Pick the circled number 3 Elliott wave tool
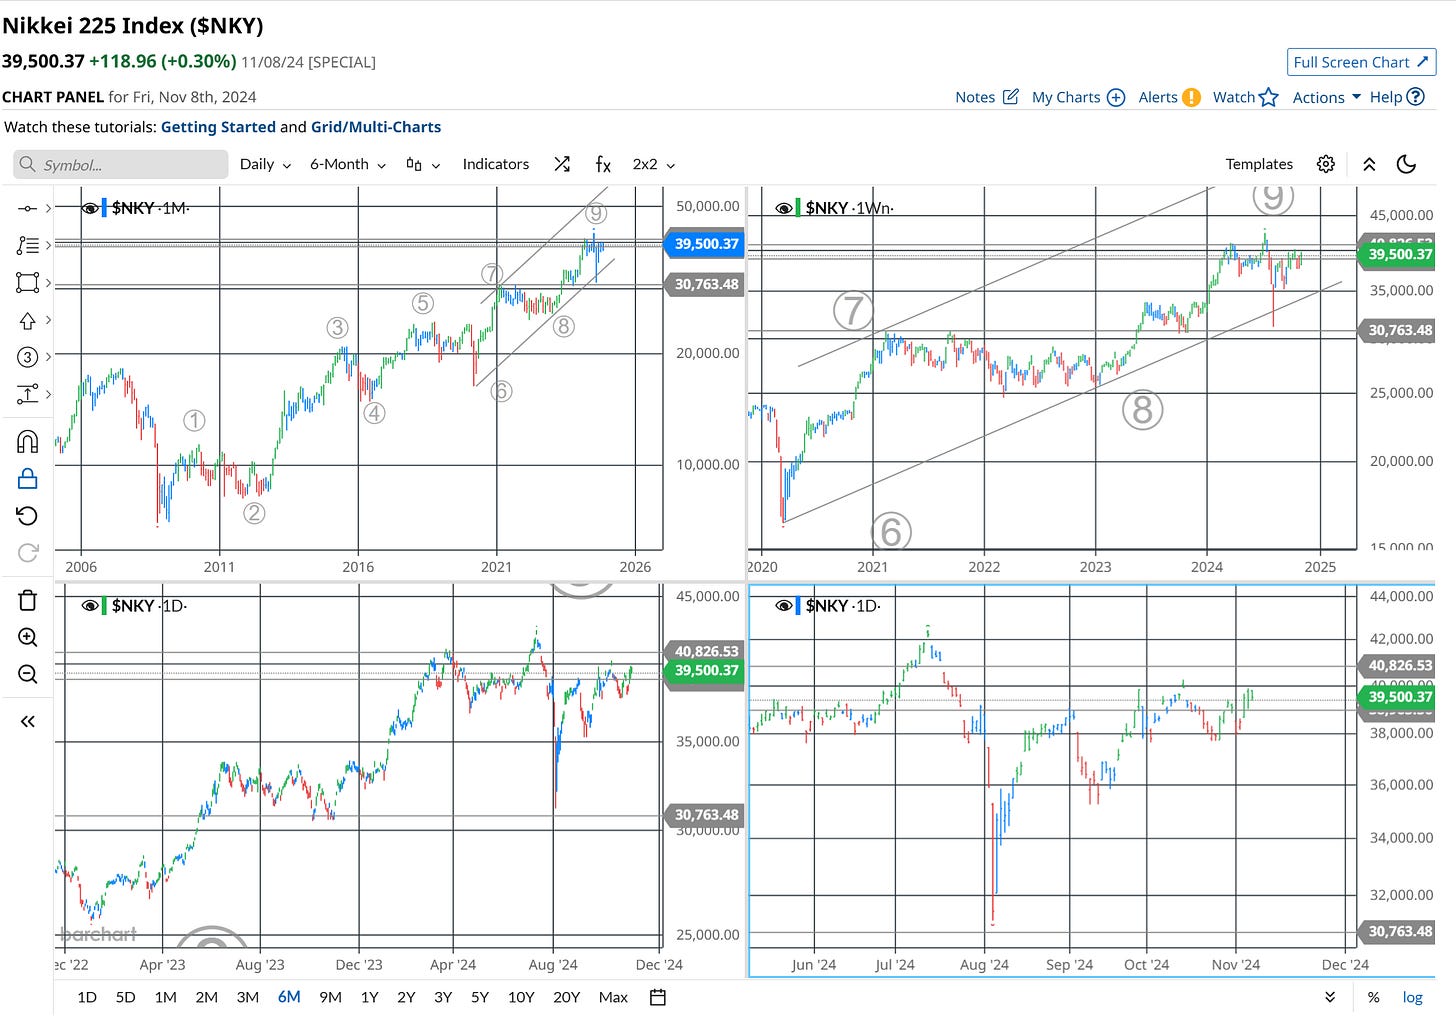The width and height of the screenshot is (1456, 1026). [27, 357]
